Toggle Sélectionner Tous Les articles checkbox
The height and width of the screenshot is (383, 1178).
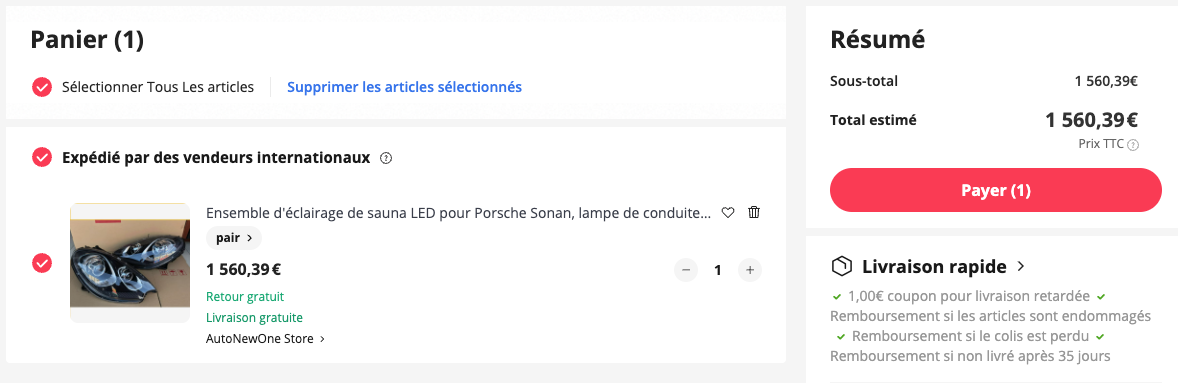point(42,87)
